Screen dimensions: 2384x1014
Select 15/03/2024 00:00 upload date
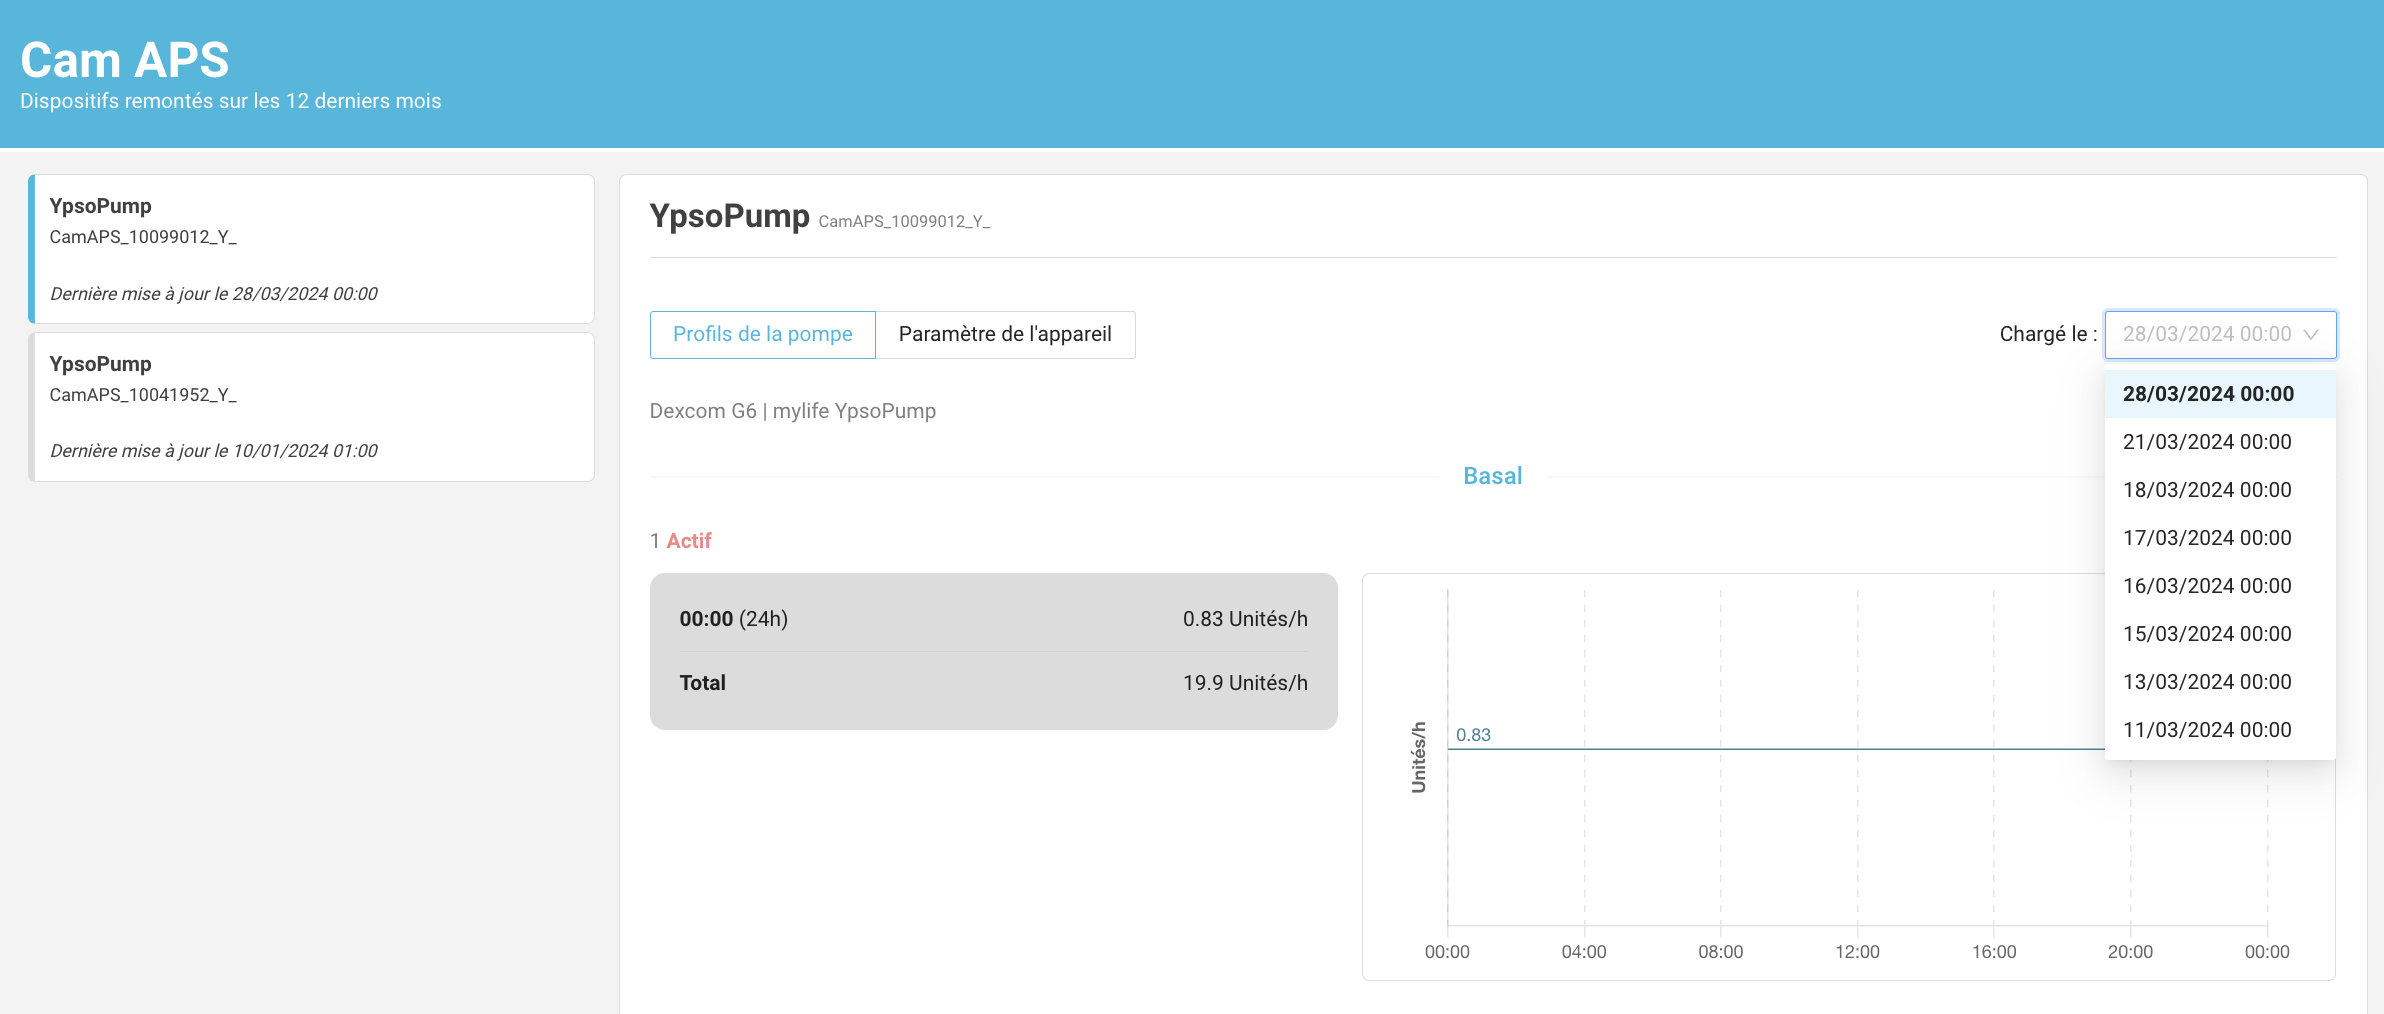2220,634
